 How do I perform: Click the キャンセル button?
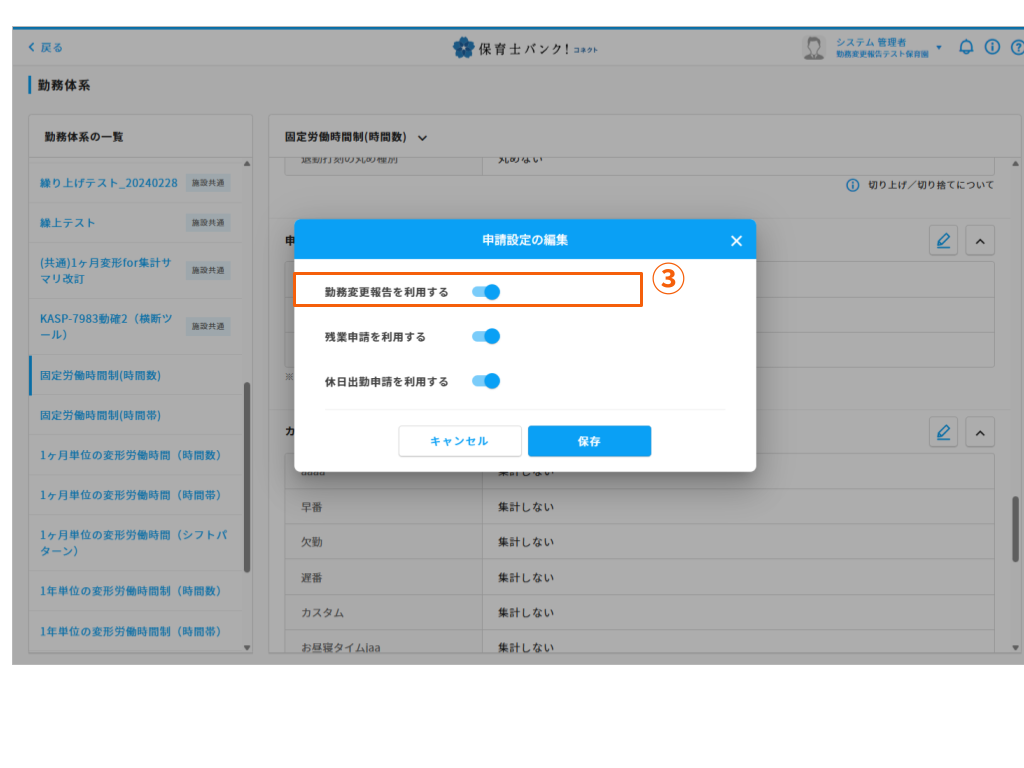pos(459,441)
